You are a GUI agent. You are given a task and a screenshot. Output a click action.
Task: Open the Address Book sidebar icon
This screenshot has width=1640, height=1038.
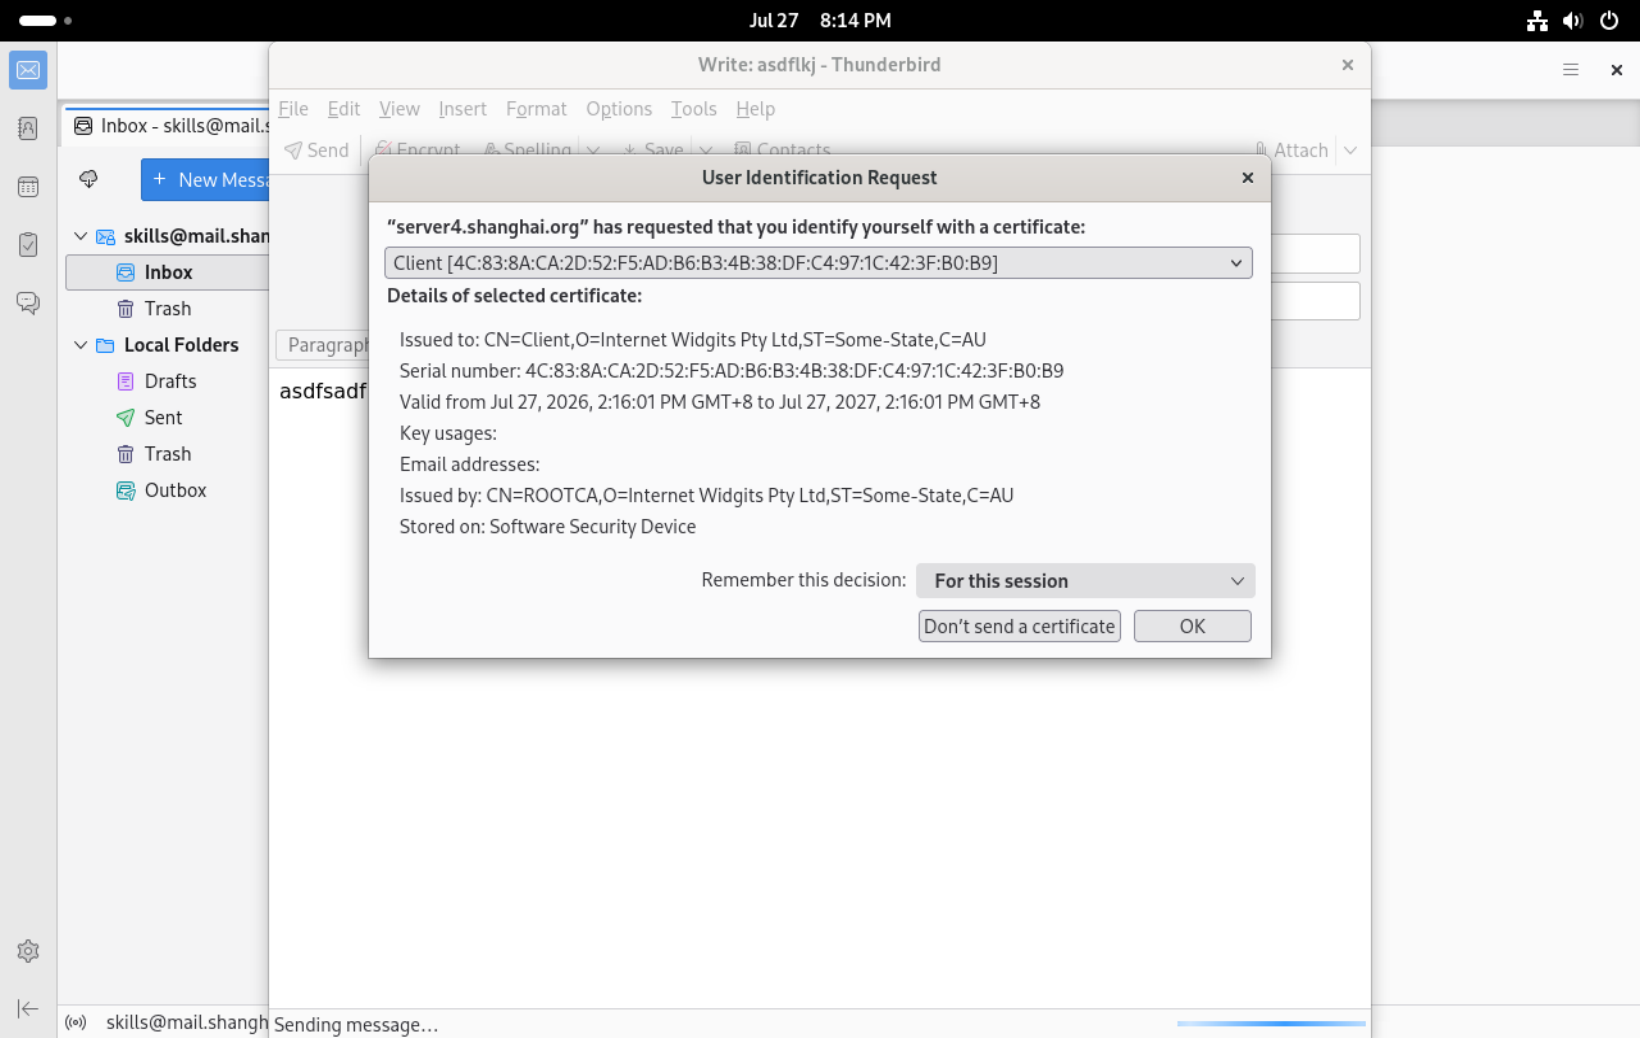point(28,128)
